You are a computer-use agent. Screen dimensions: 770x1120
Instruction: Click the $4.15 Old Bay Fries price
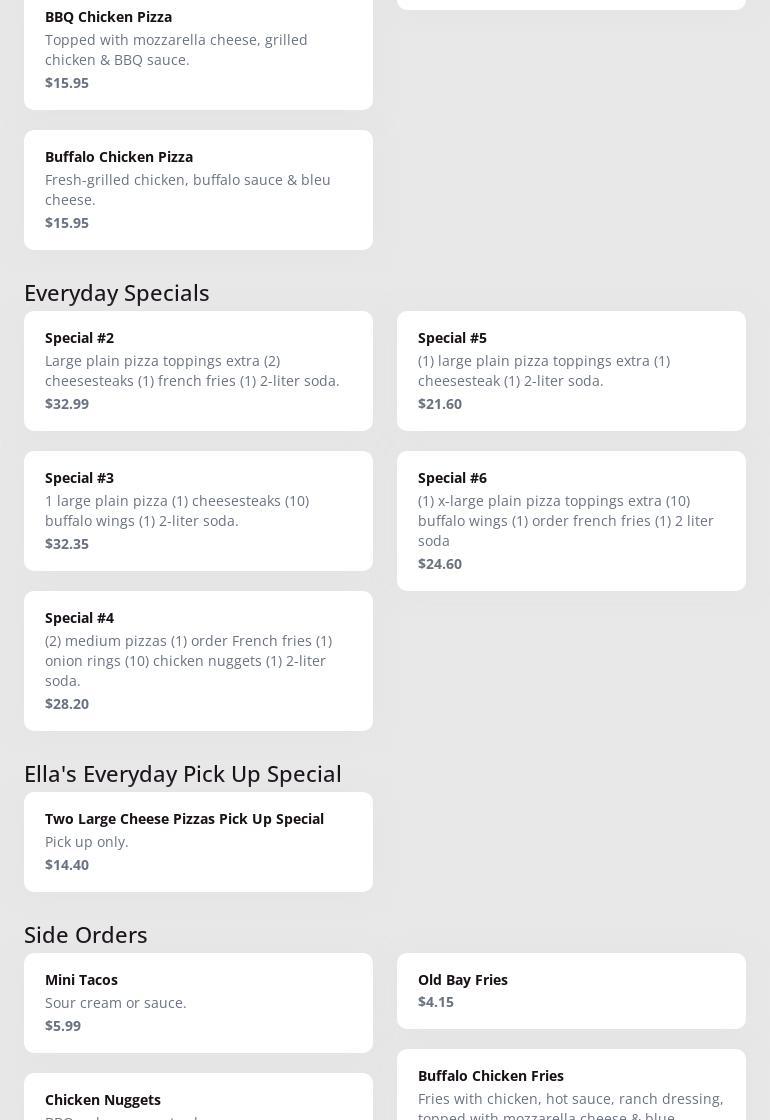(436, 1002)
